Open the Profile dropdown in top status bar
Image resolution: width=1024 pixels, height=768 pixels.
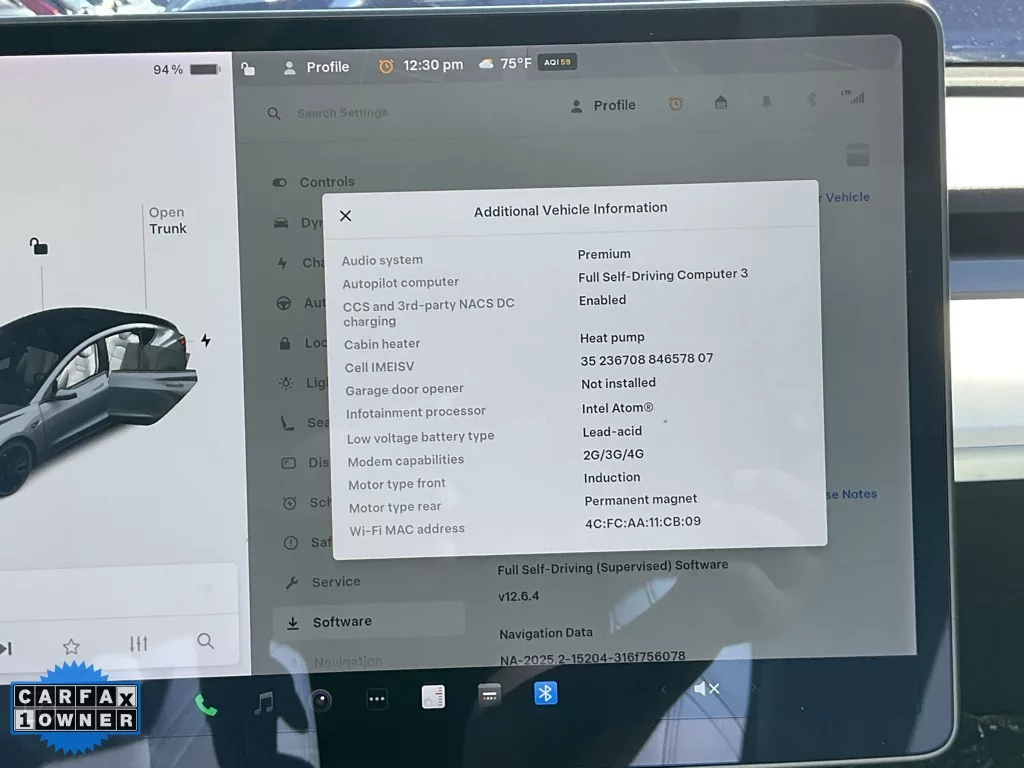coord(316,67)
